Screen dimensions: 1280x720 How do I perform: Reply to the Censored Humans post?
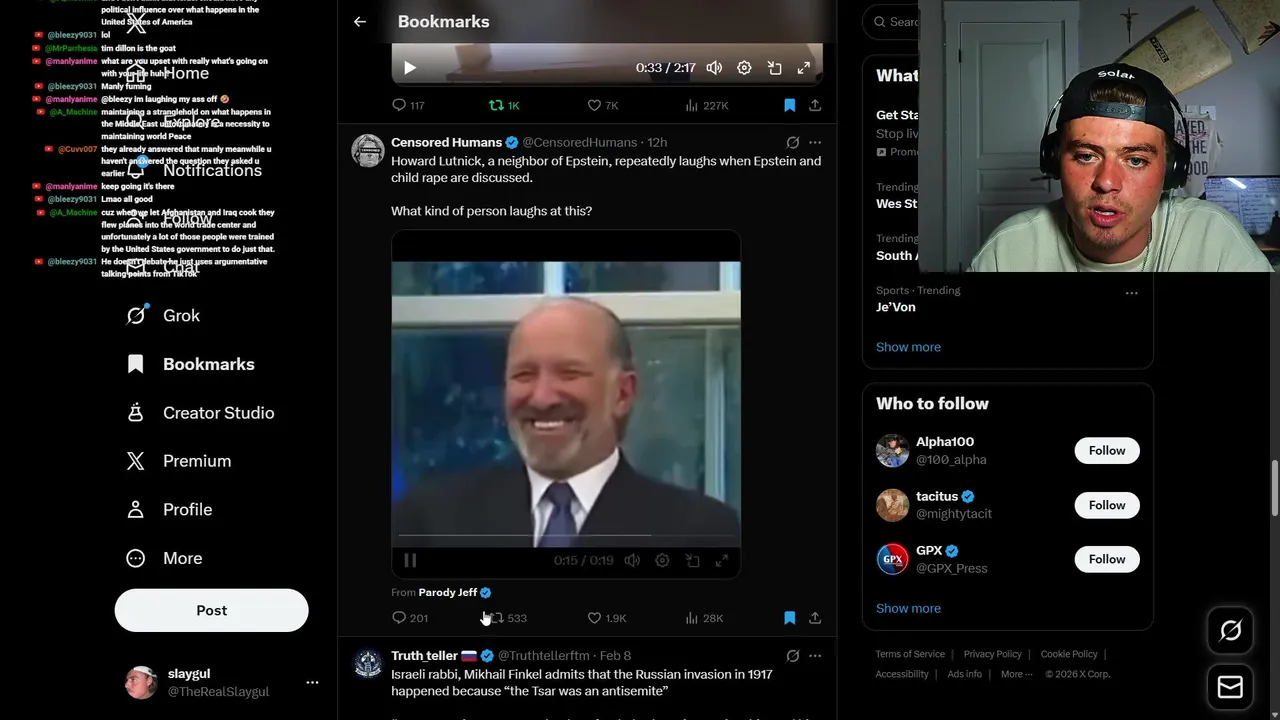point(410,618)
